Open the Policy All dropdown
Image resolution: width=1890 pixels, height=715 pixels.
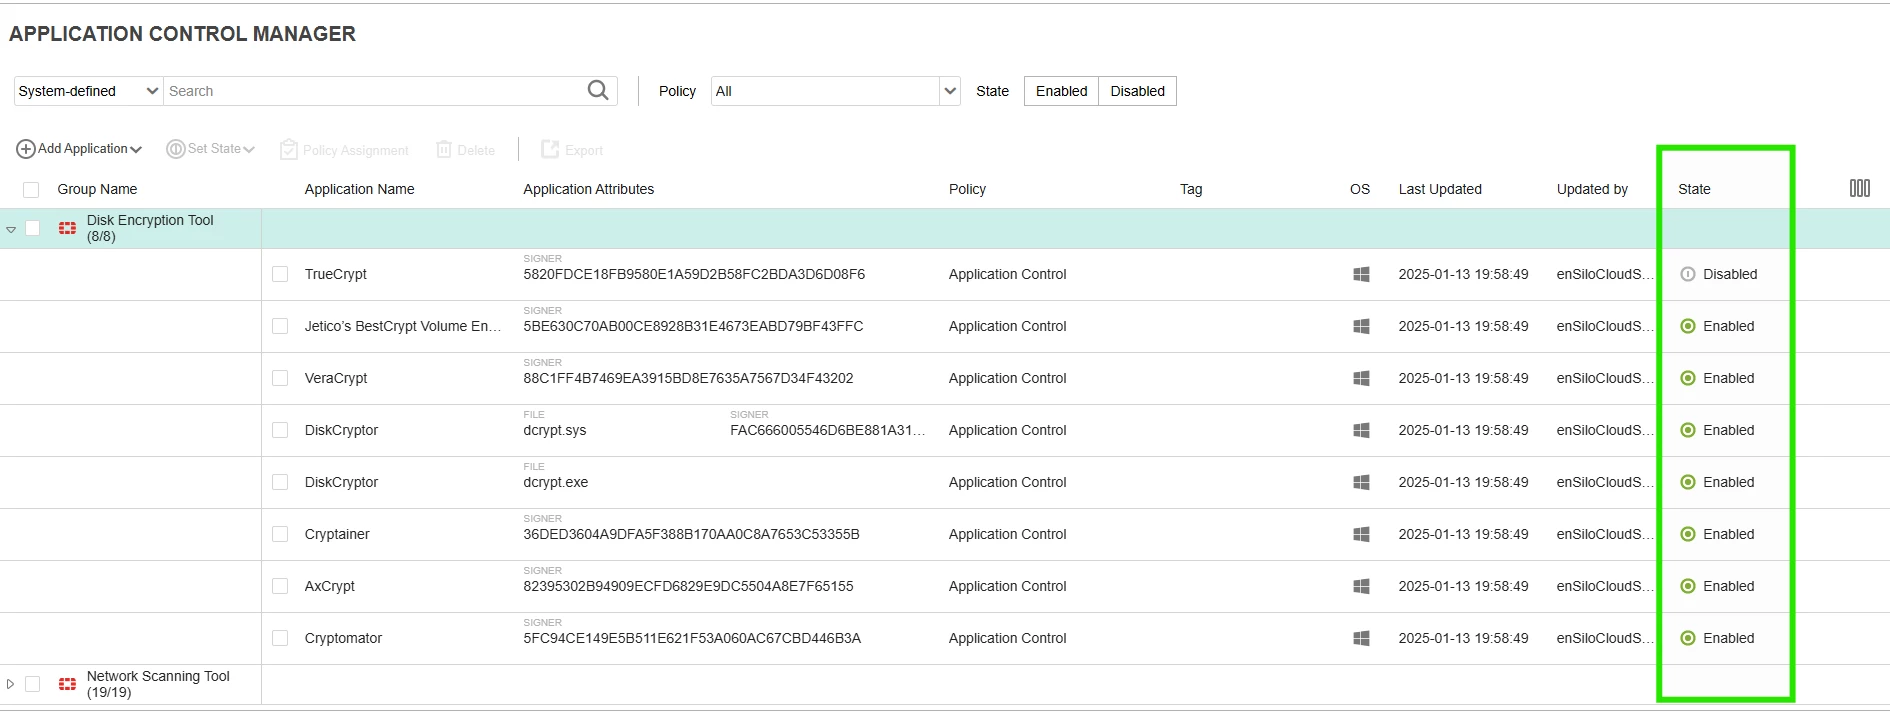[x=835, y=91]
